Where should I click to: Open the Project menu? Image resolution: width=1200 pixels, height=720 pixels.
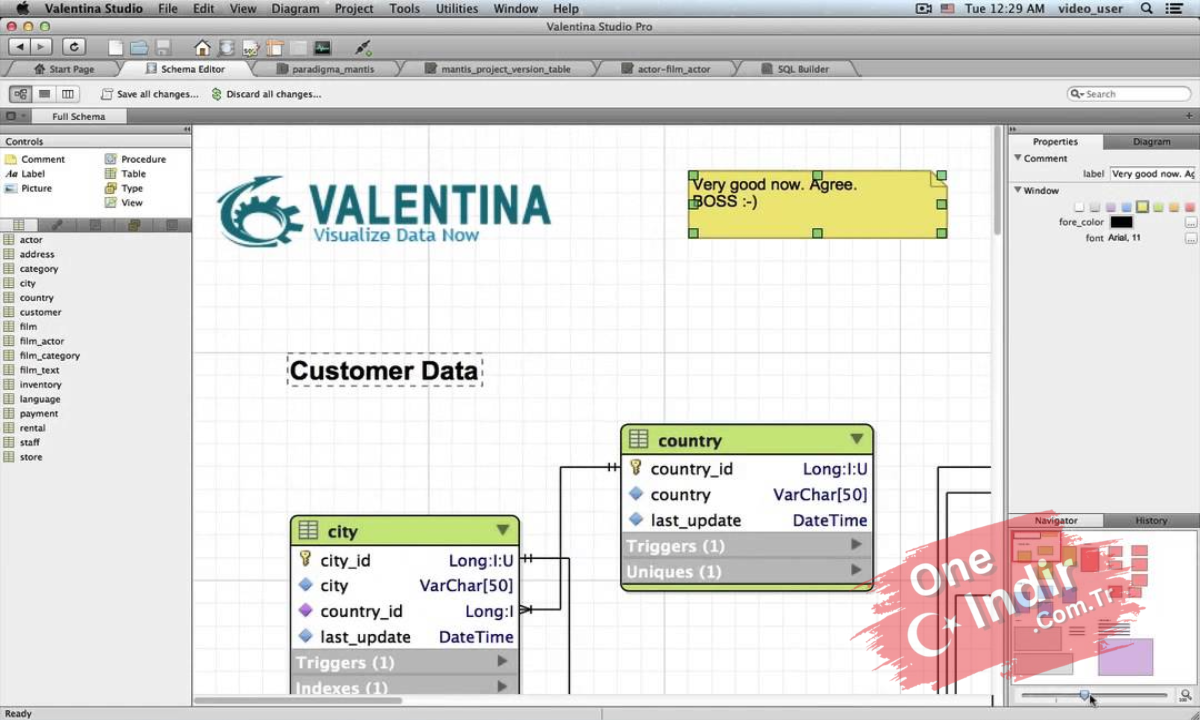click(x=354, y=8)
